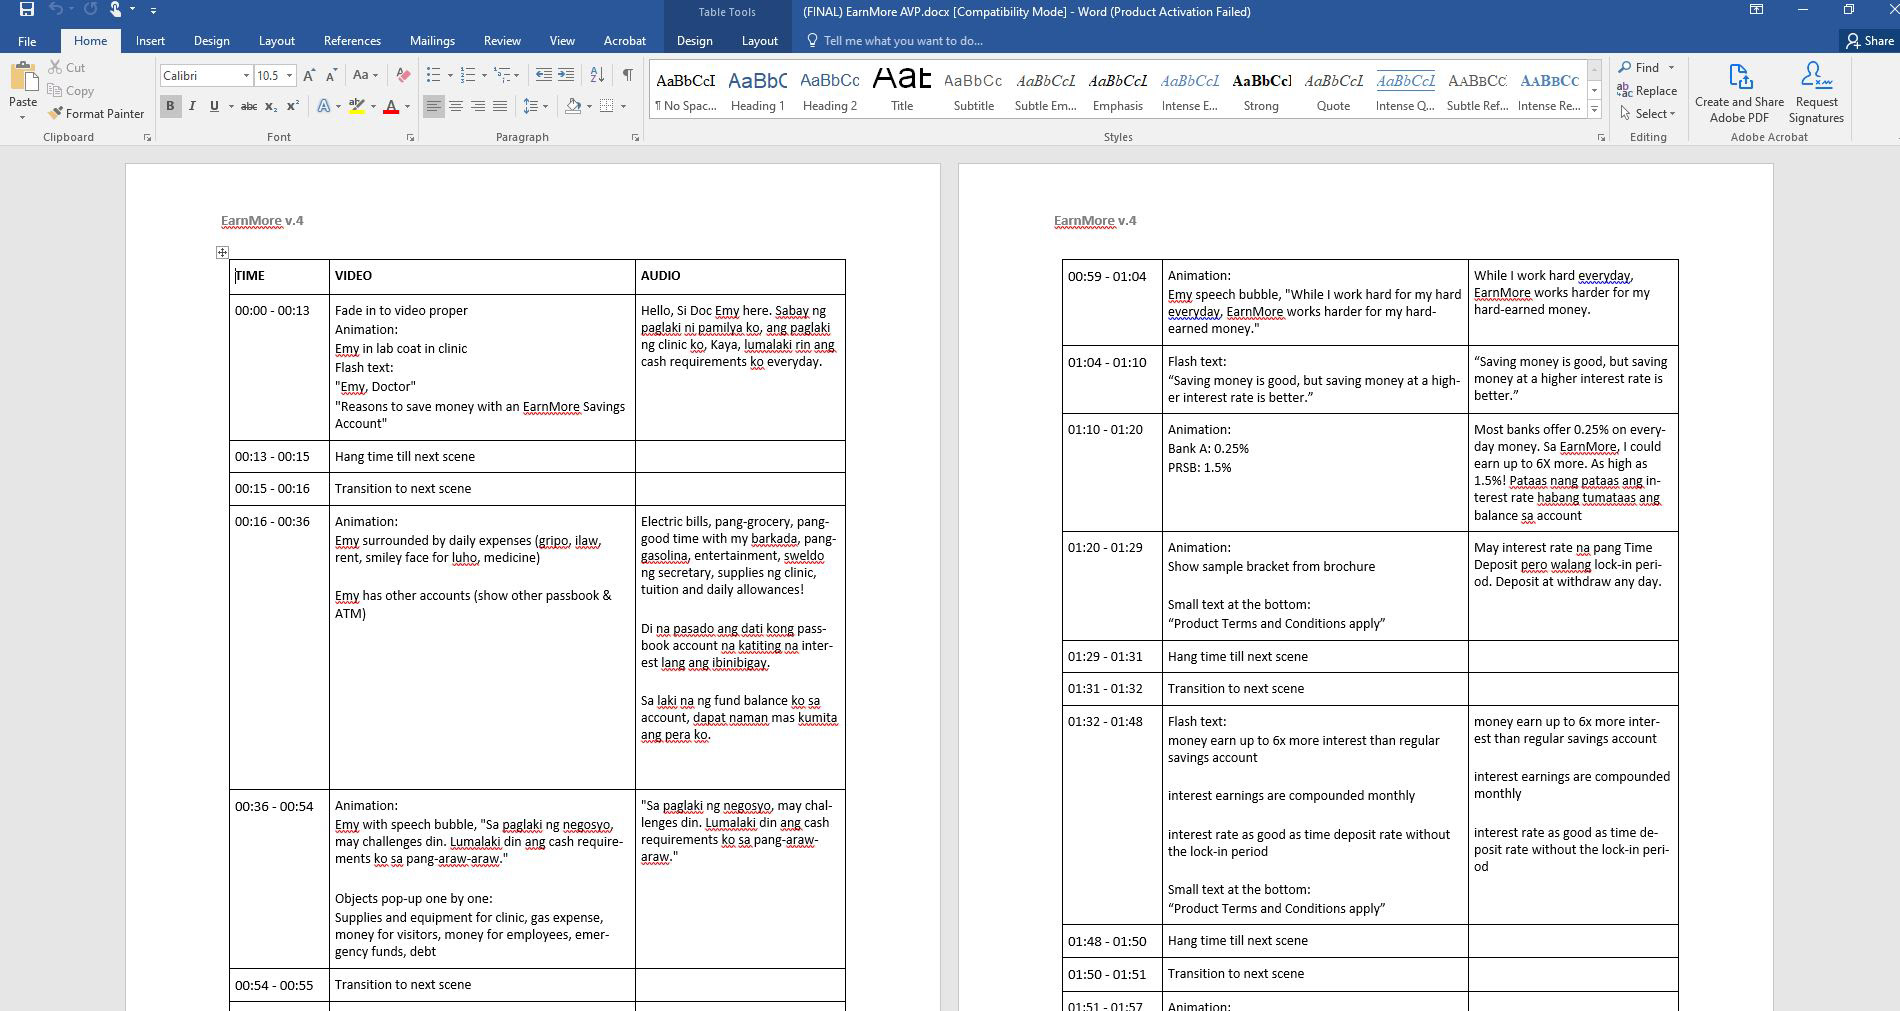Viewport: 1900px width, 1011px height.
Task: Click the Shading paint bucket
Action: 573,106
